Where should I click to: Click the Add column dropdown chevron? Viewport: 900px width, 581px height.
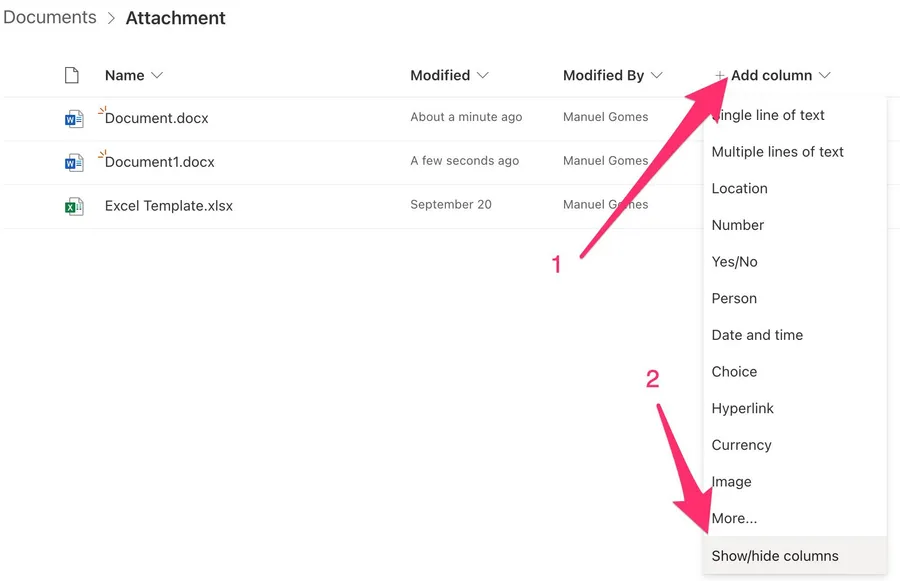[x=825, y=76]
